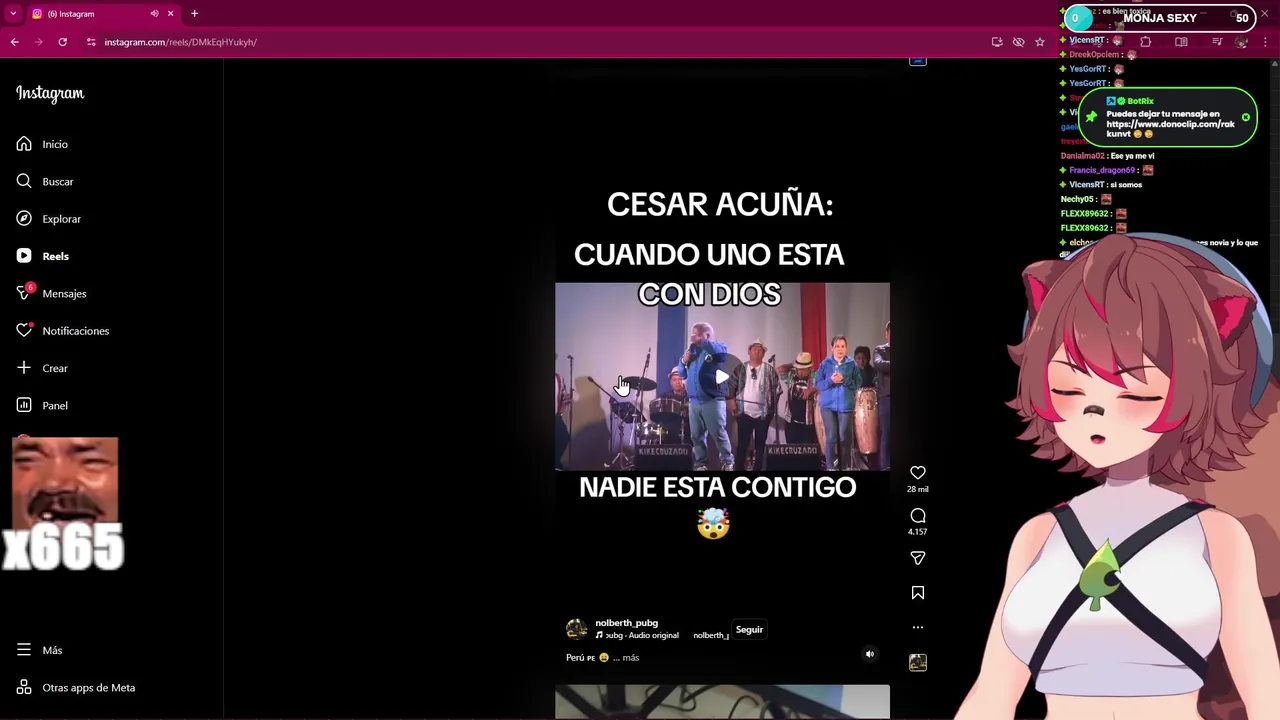Open the tab search dropdown arrow

pyautogui.click(x=13, y=14)
